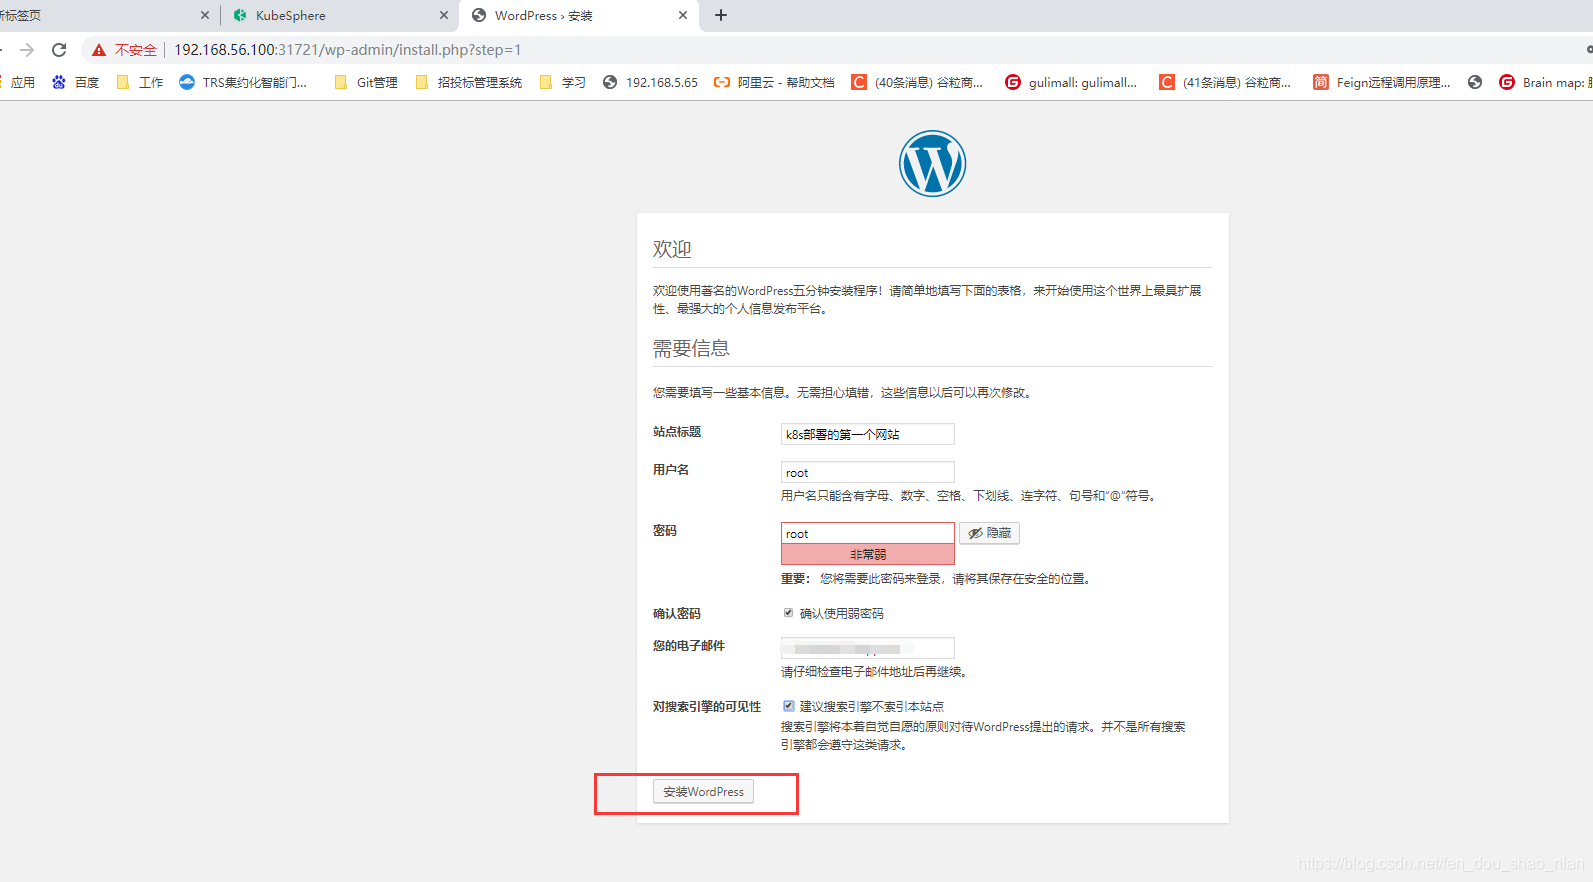This screenshot has width=1593, height=882.
Task: Hide password with the 隐藏 button
Action: [989, 533]
